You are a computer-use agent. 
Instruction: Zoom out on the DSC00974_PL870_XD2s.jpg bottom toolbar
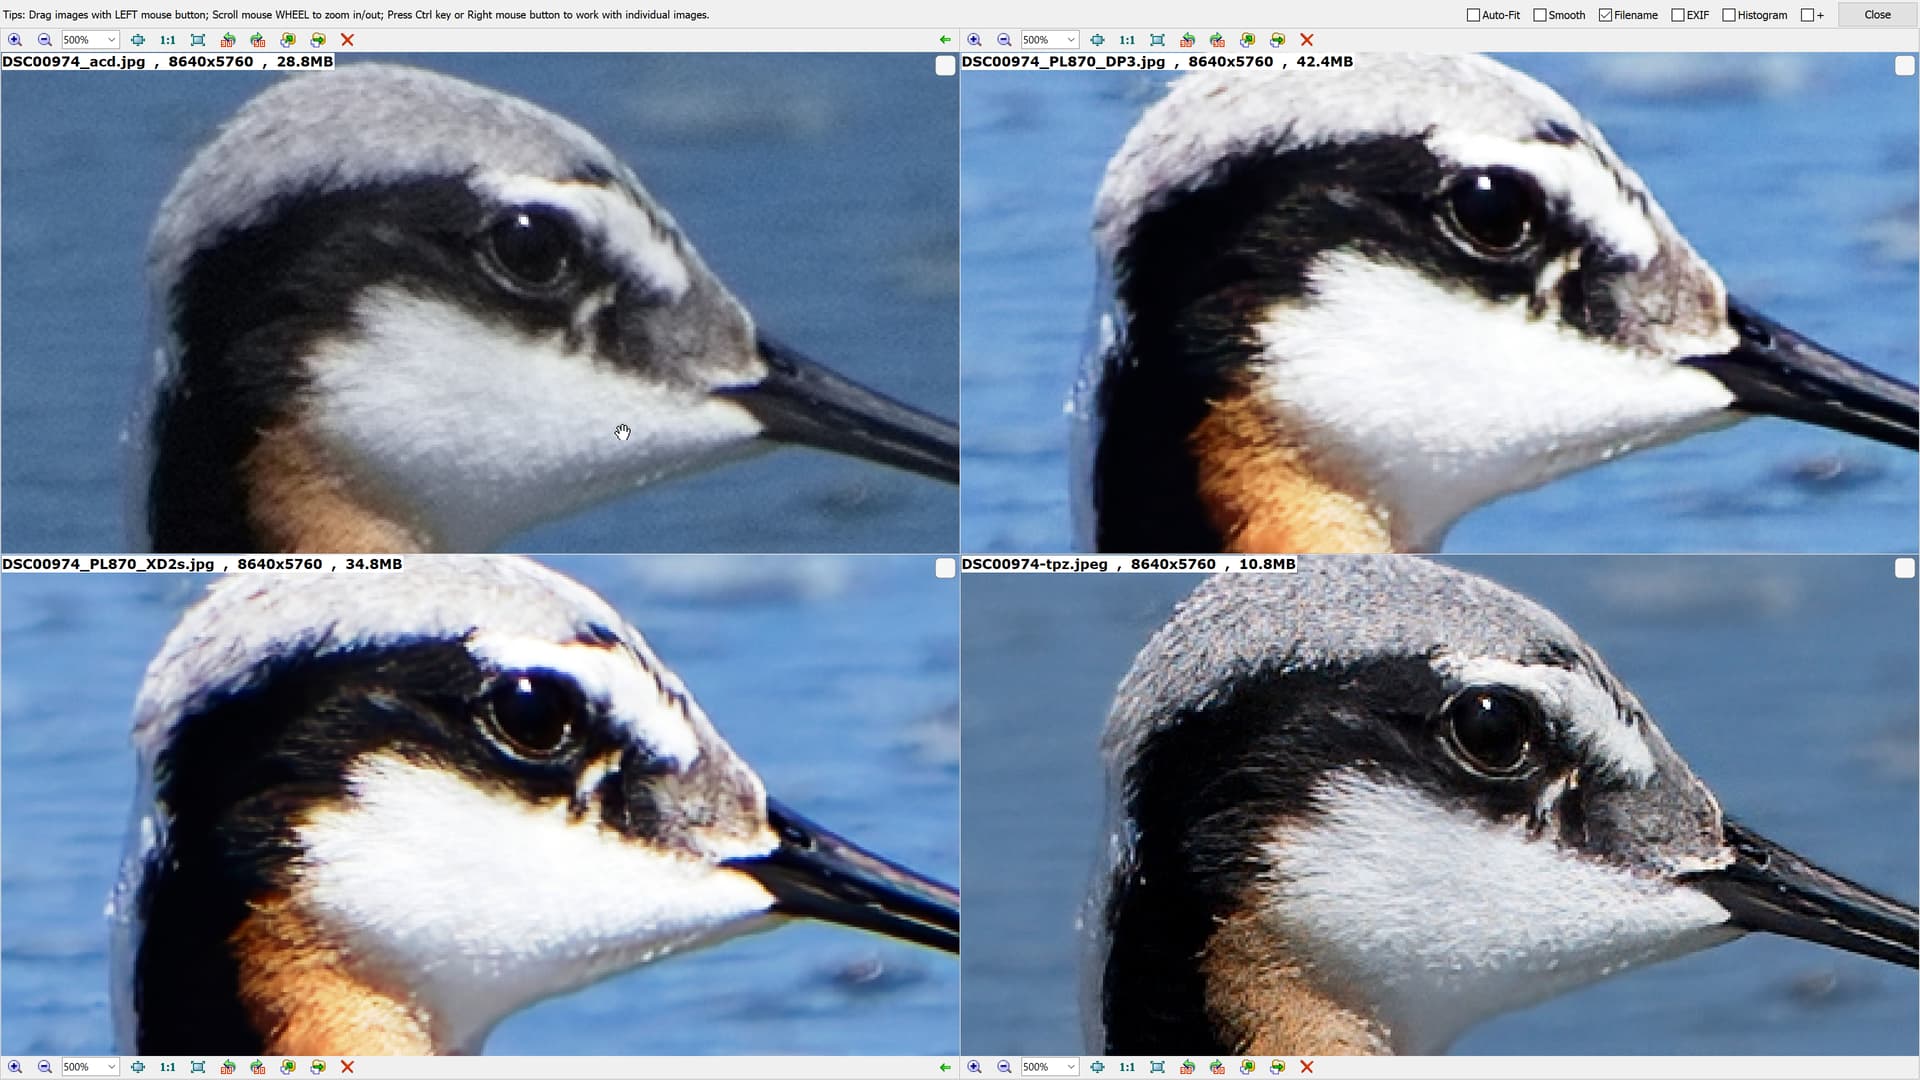pyautogui.click(x=45, y=1067)
